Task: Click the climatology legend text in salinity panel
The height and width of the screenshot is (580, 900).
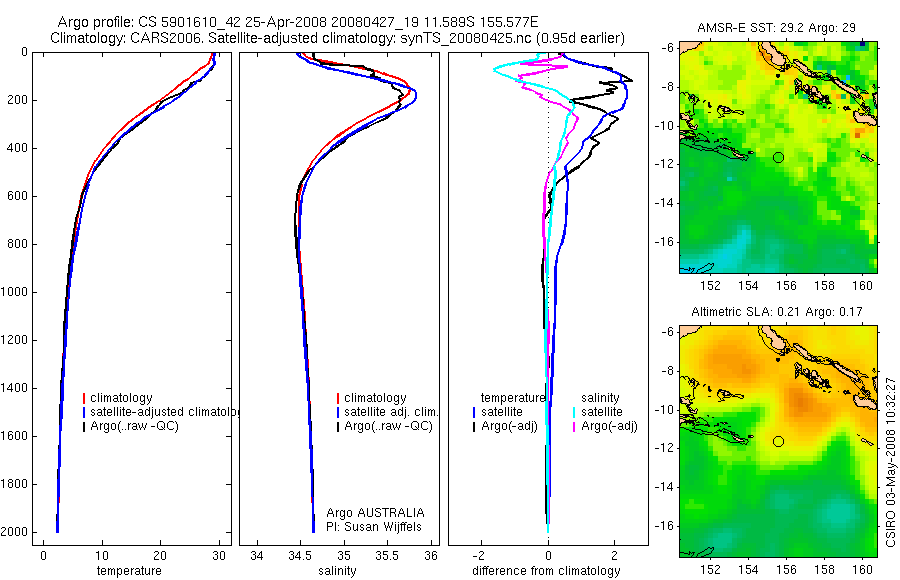Action: [x=375, y=398]
